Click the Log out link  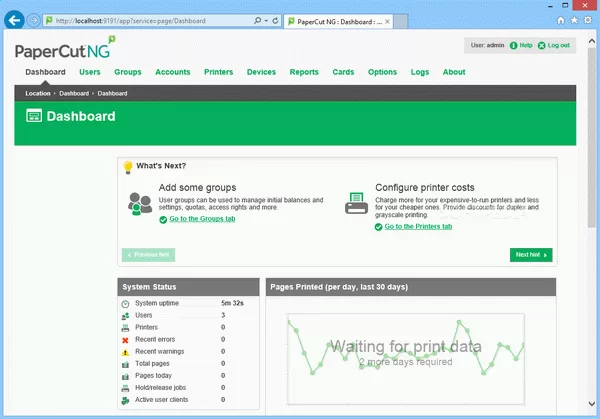[x=554, y=45]
